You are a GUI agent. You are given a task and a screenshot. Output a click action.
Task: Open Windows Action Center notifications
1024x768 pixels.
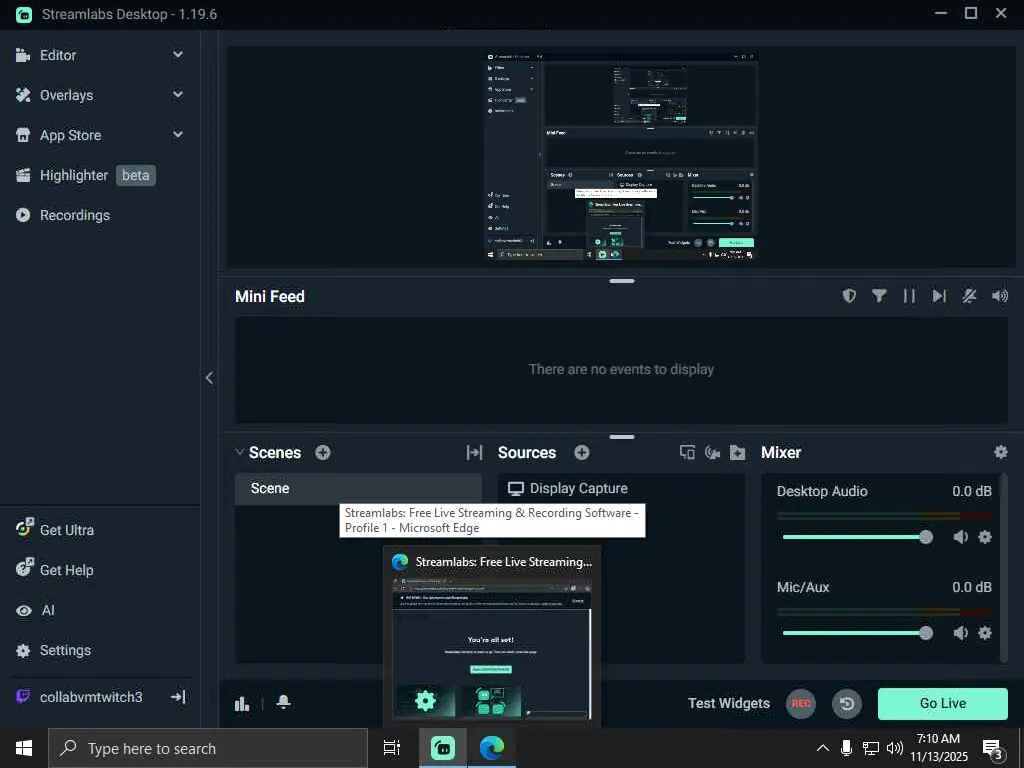[993, 748]
